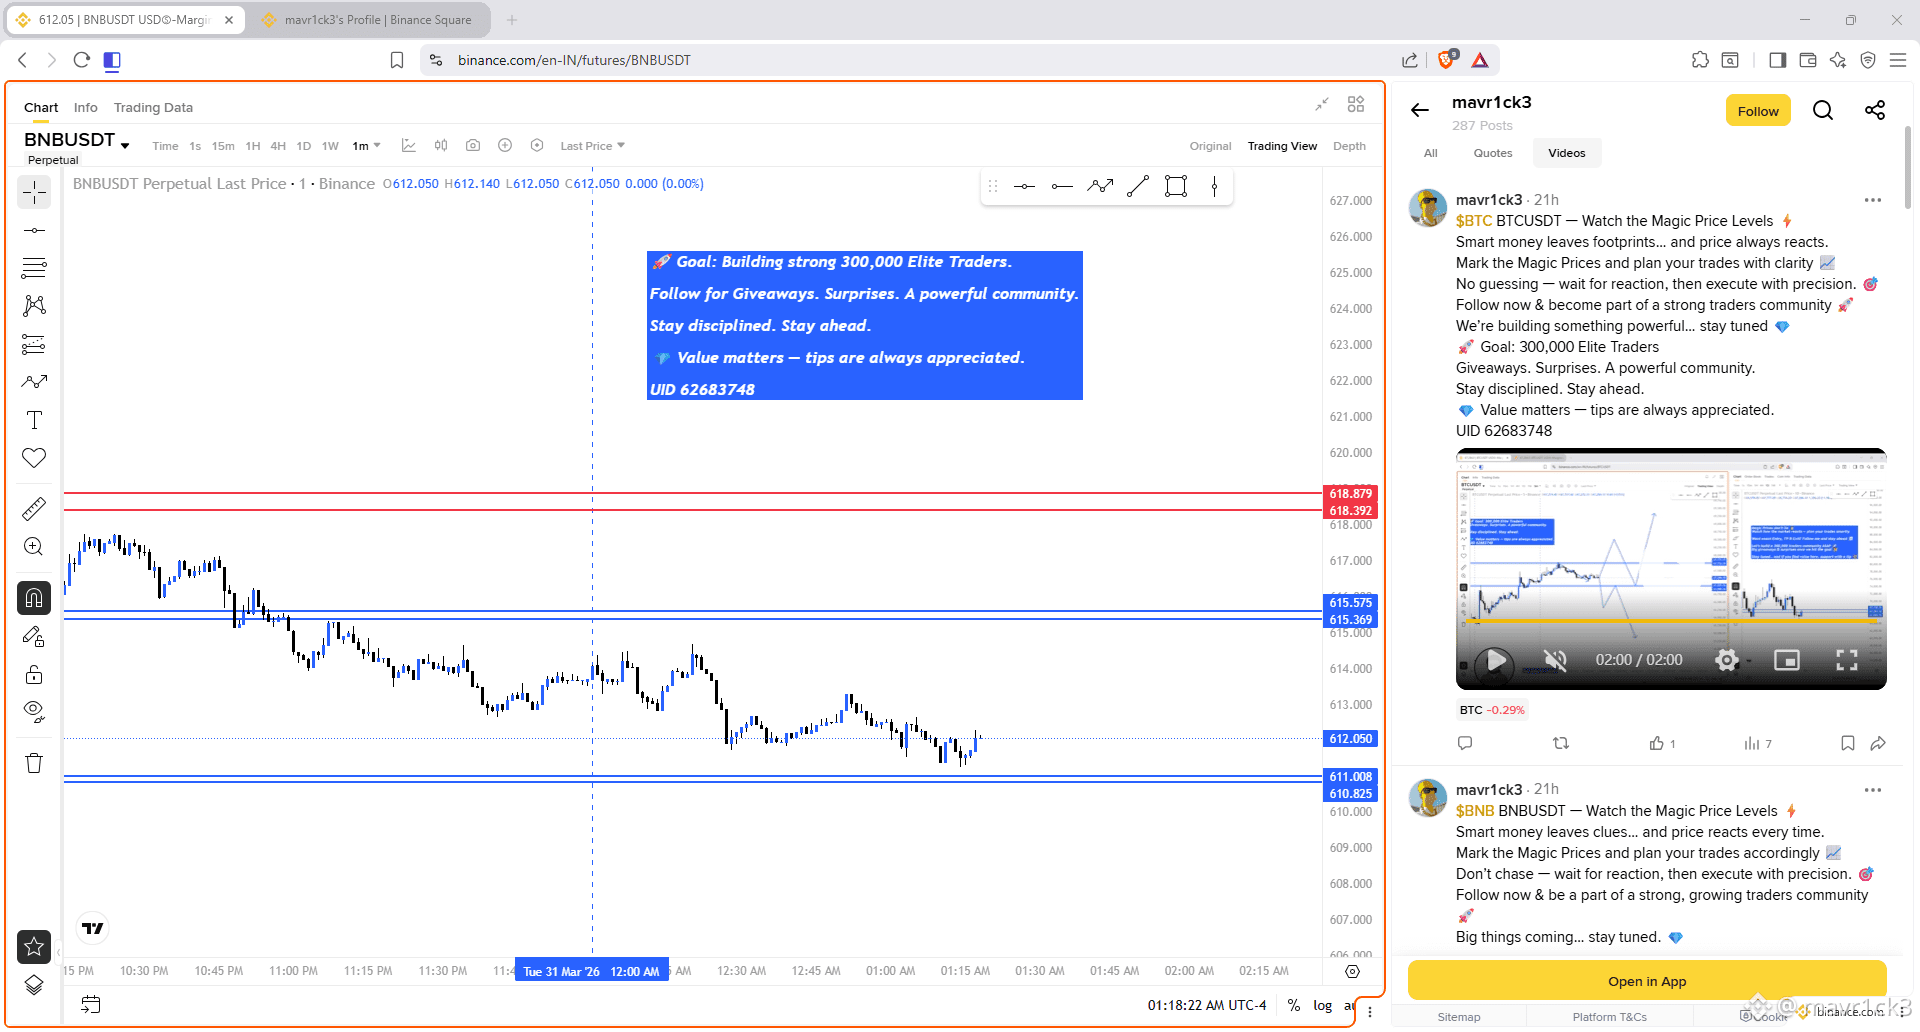Select the zigzag brush tool in left toolbar

point(34,382)
